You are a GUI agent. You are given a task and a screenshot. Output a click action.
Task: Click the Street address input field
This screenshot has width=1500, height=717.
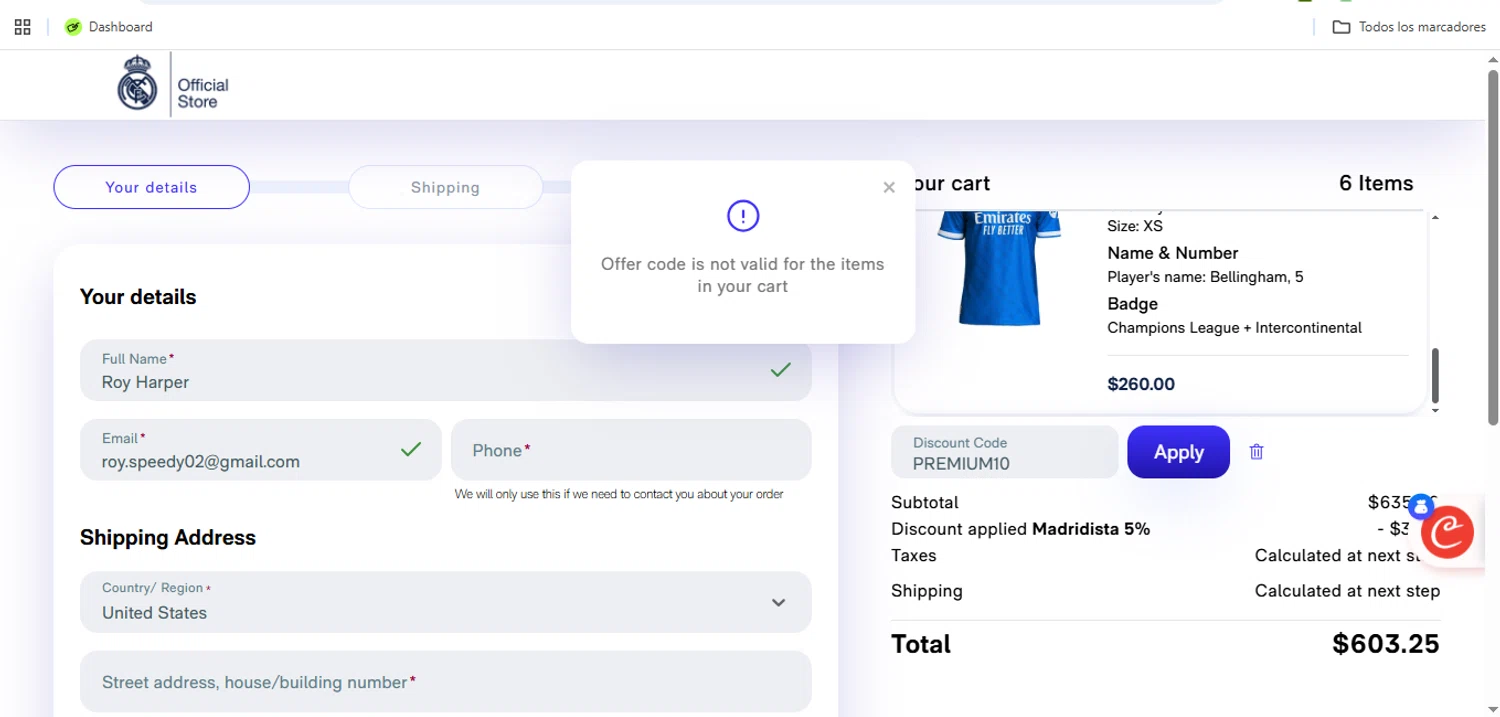pos(446,682)
